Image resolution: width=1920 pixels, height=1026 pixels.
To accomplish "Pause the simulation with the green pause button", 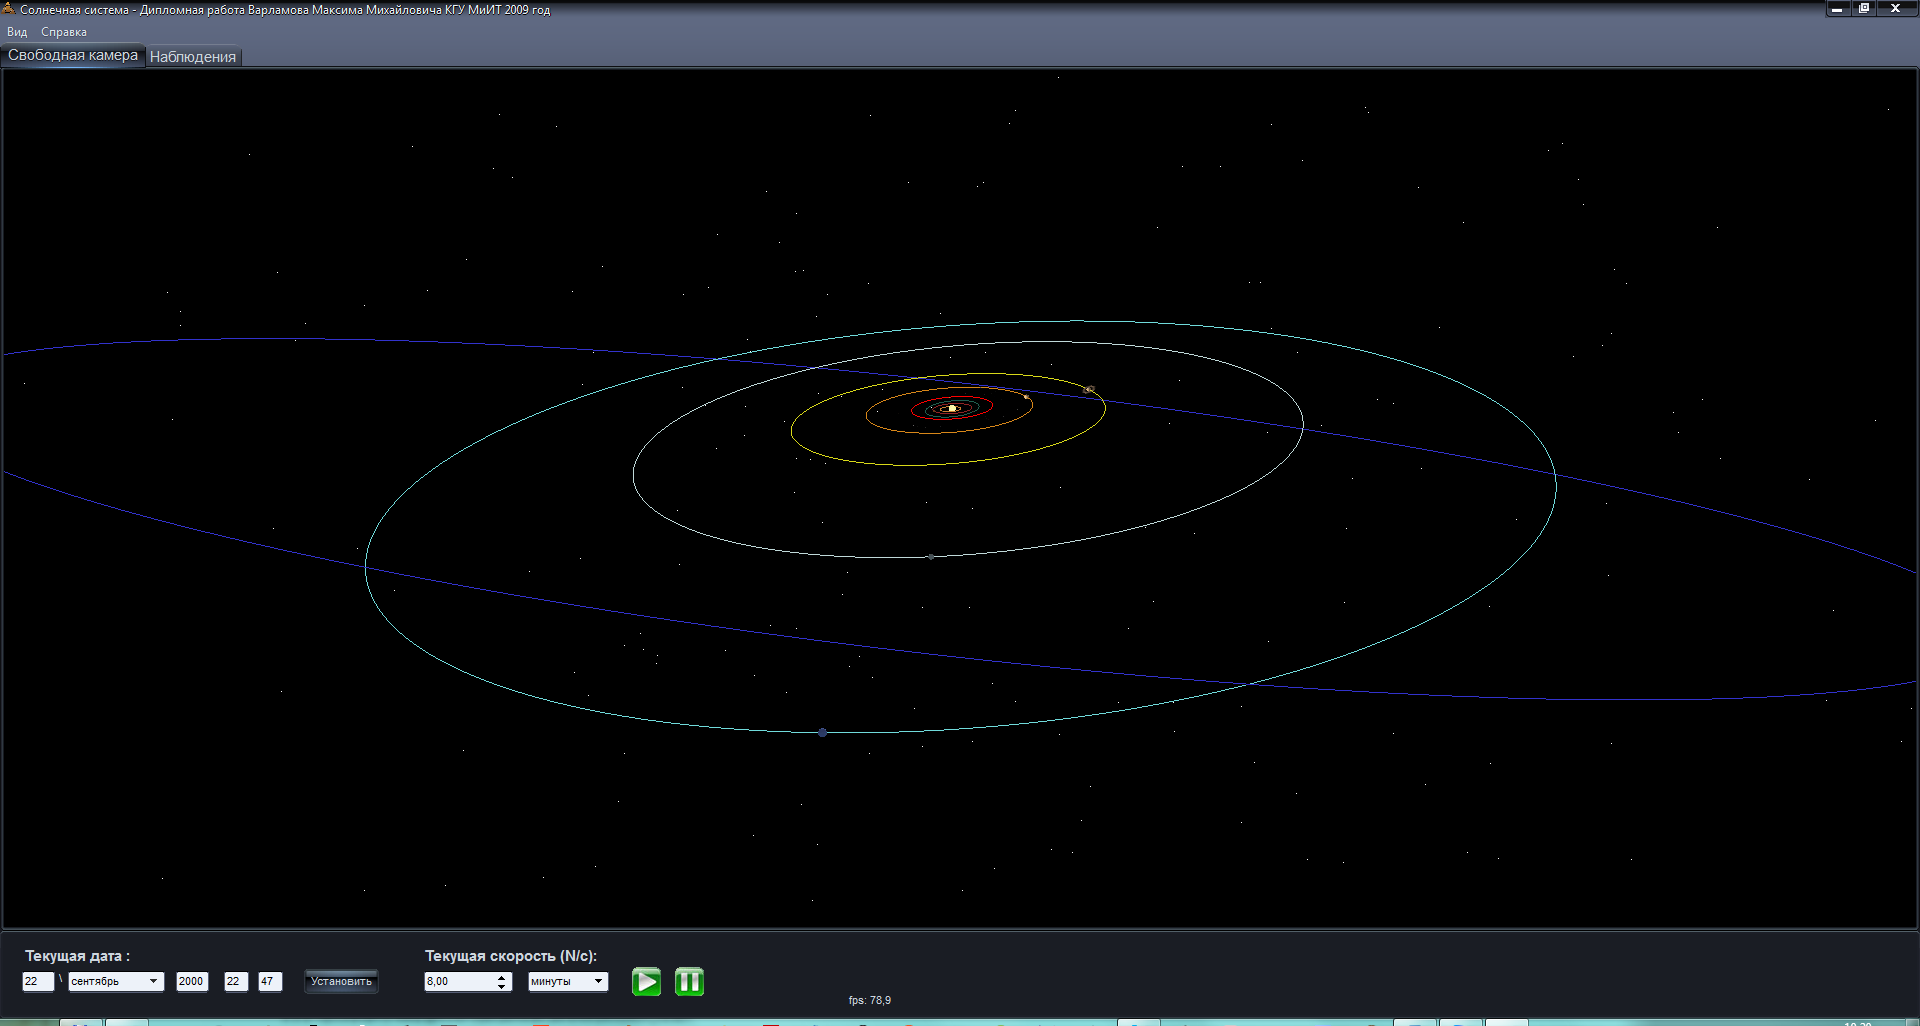I will coord(689,982).
